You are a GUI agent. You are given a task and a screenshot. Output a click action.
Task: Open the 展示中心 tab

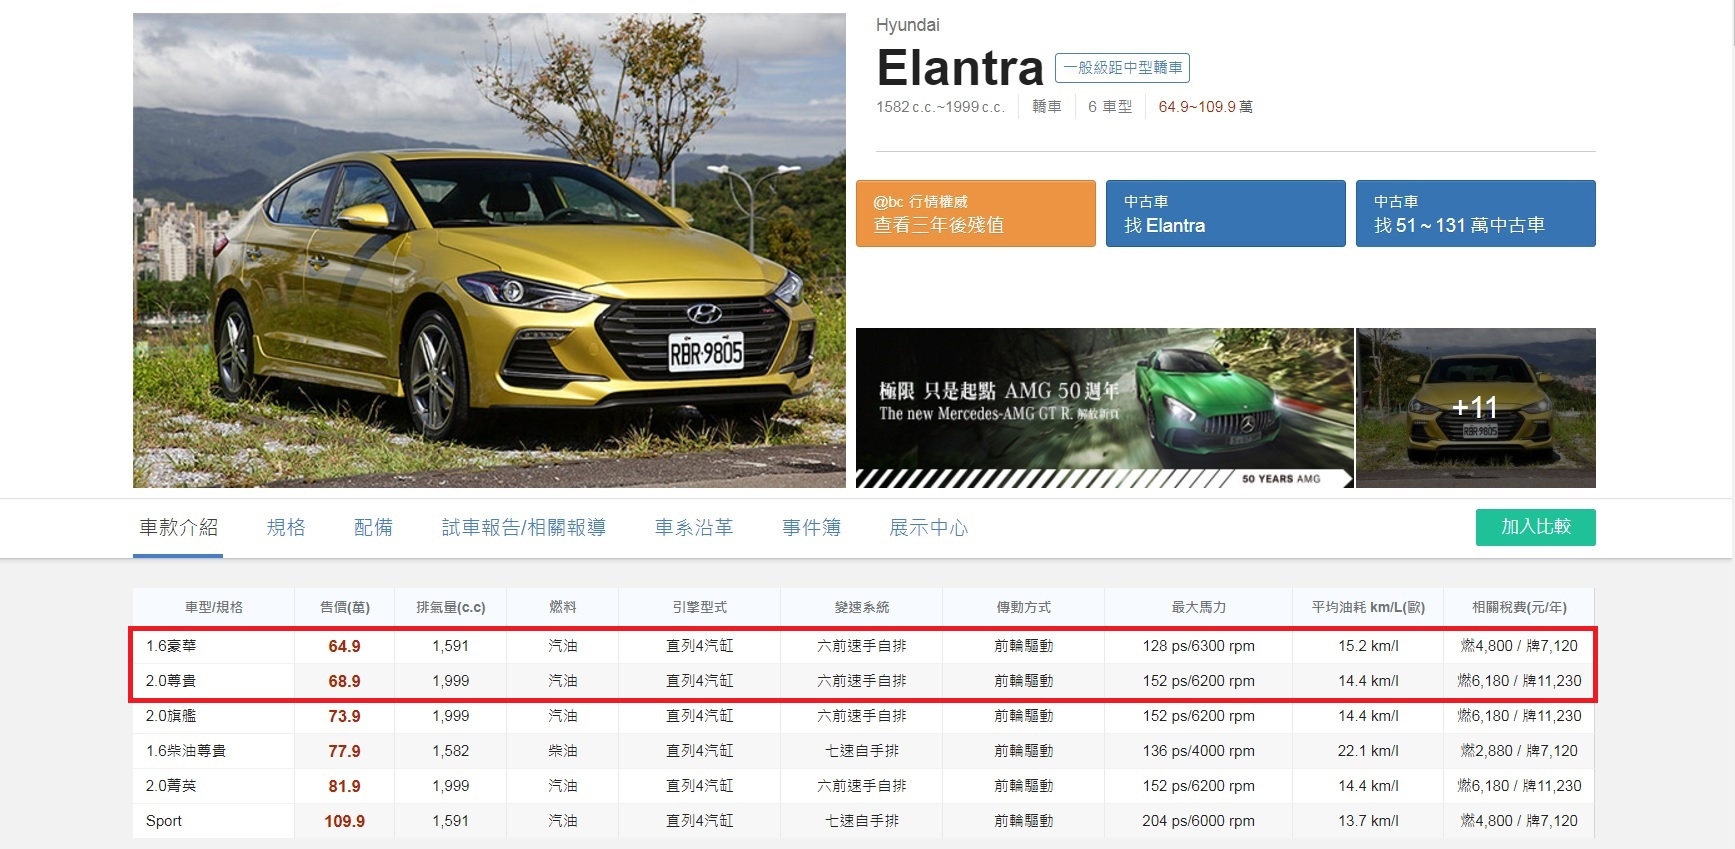(928, 527)
